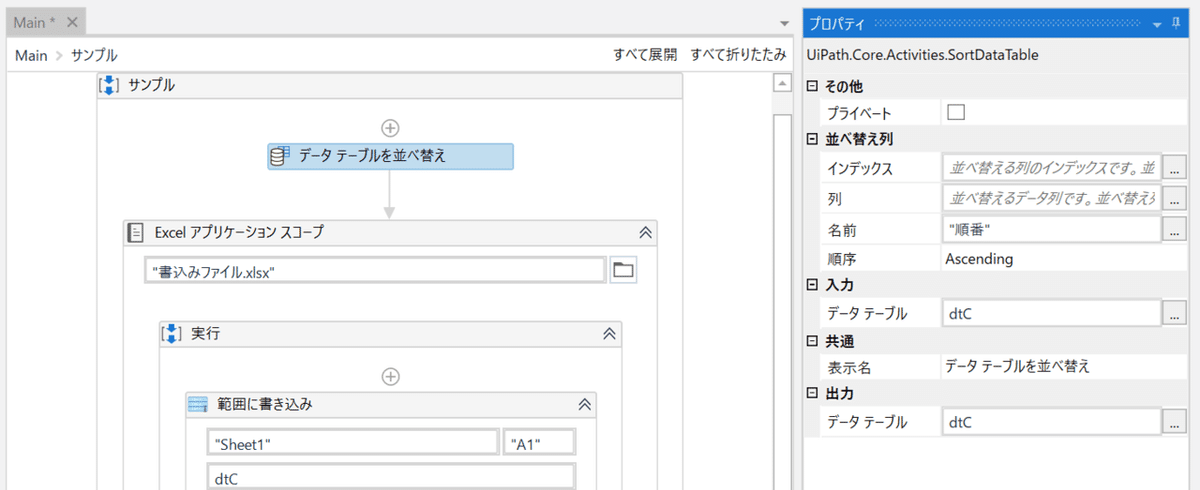Click the "Sheet1" sheet name field
Screen dimensions: 1200x490
[x=352, y=443]
